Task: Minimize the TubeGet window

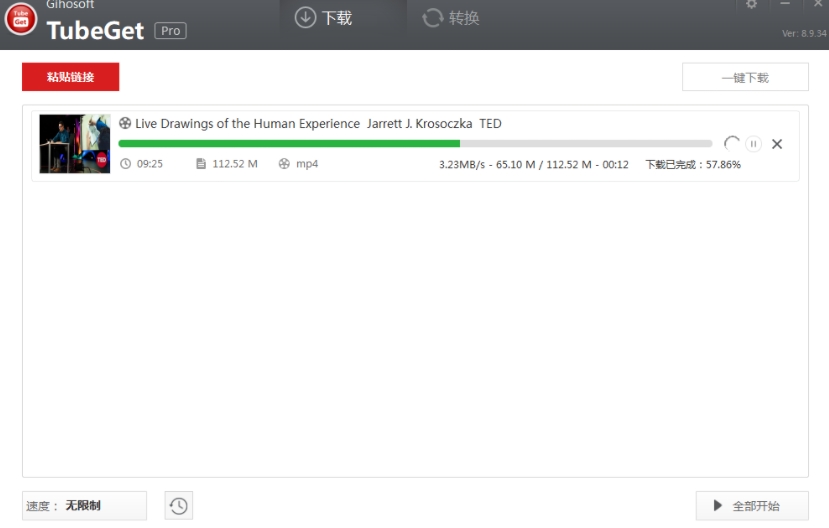Action: (785, 4)
